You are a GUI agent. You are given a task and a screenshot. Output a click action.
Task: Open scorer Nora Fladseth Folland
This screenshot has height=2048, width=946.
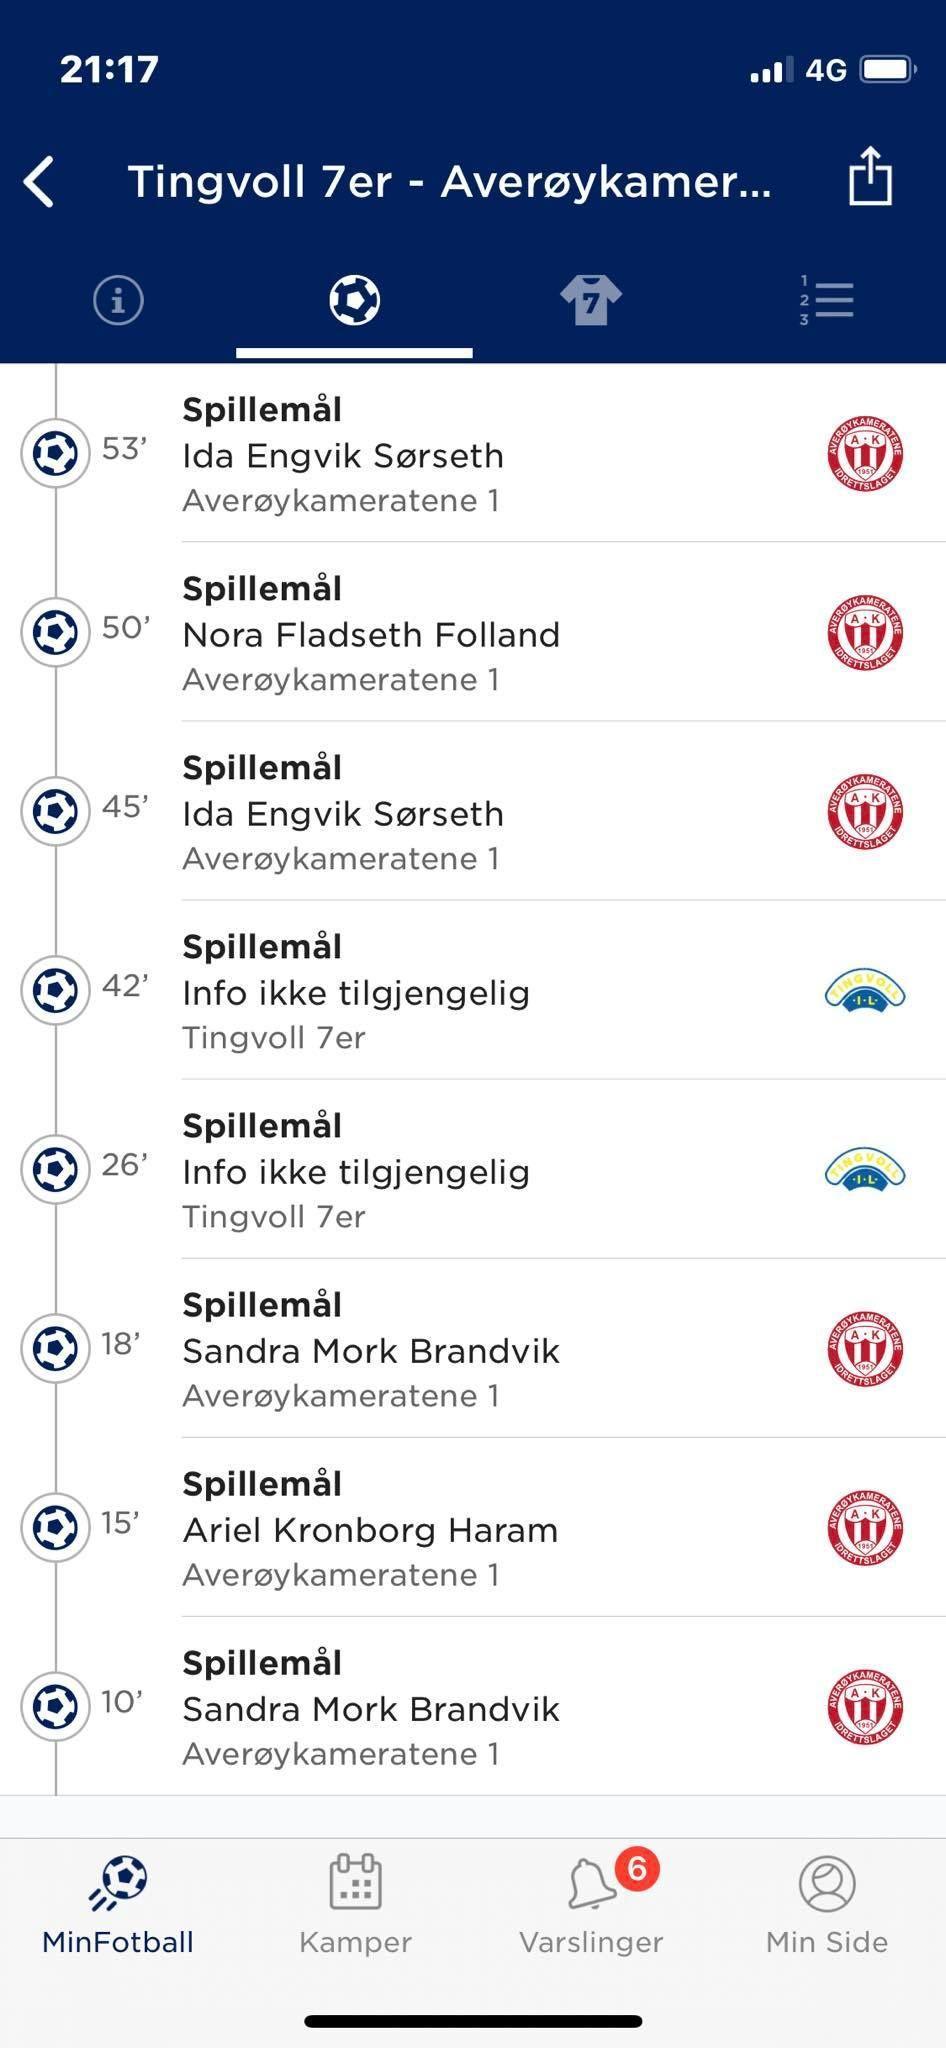coord(371,635)
